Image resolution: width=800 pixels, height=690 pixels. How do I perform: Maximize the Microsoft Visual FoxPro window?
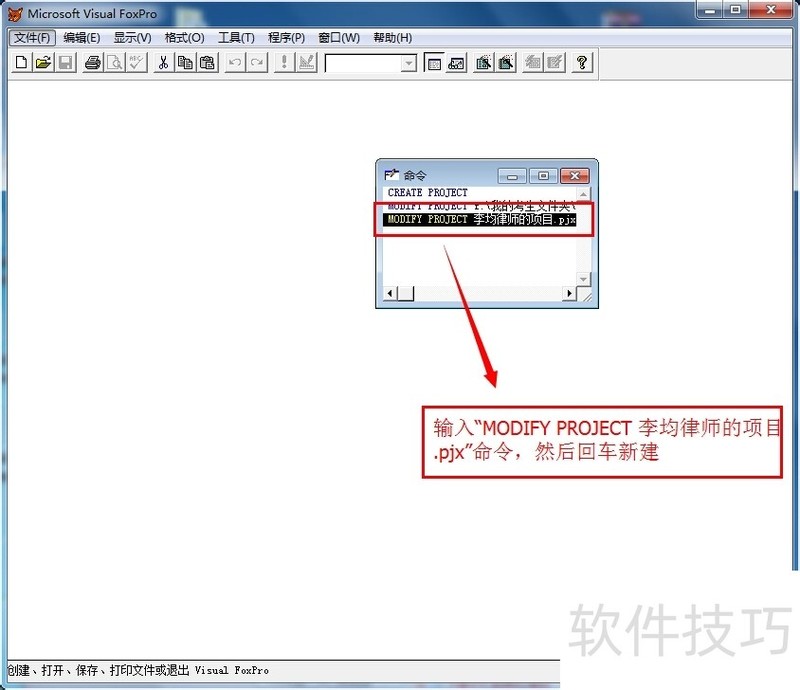[736, 10]
